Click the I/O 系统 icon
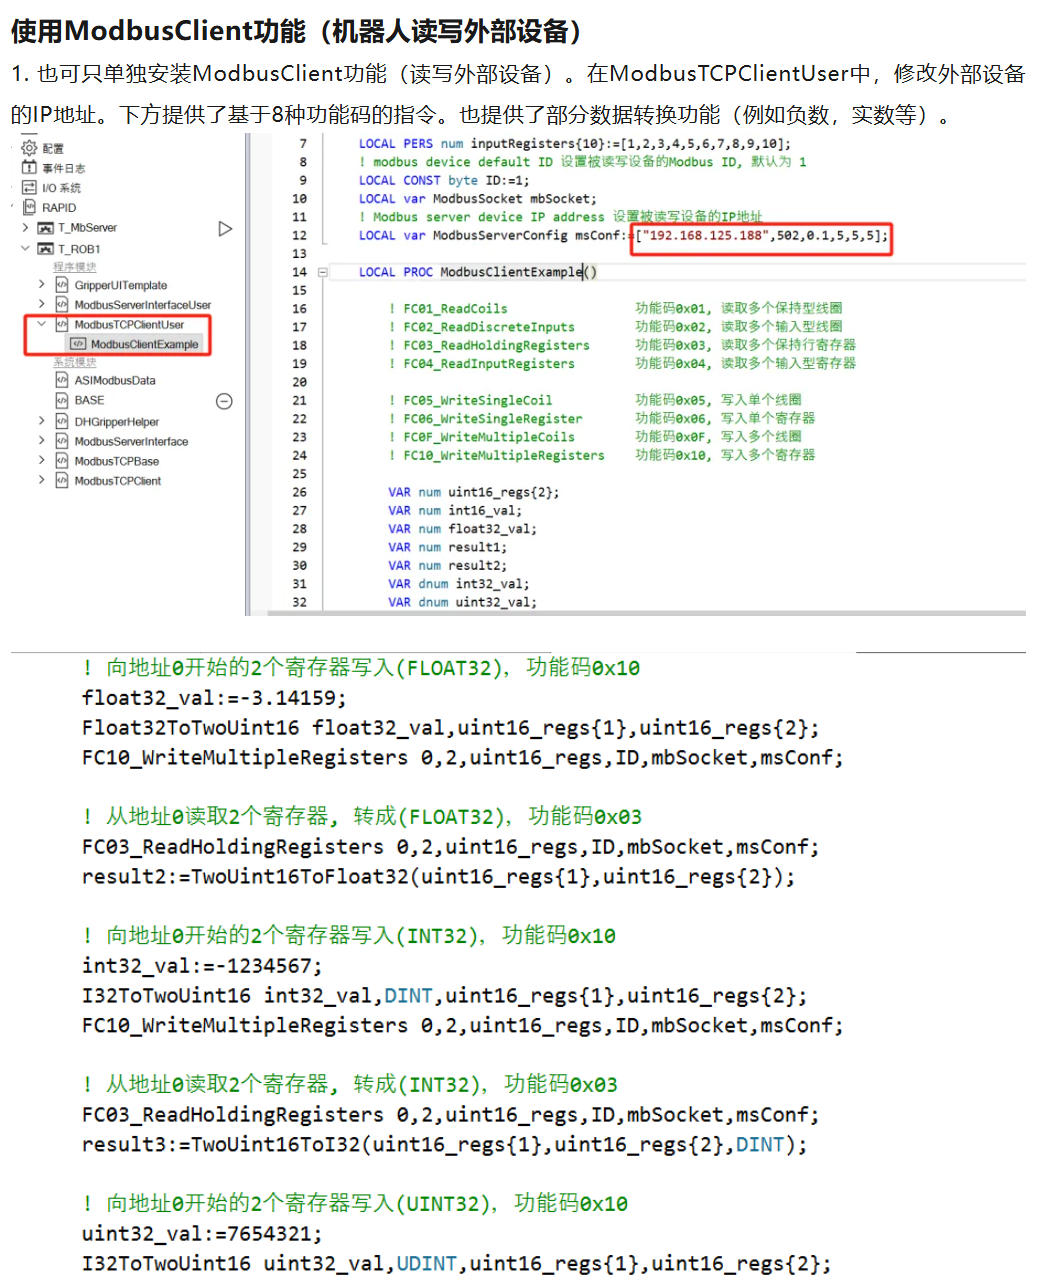The width and height of the screenshot is (1047, 1281). (x=29, y=188)
